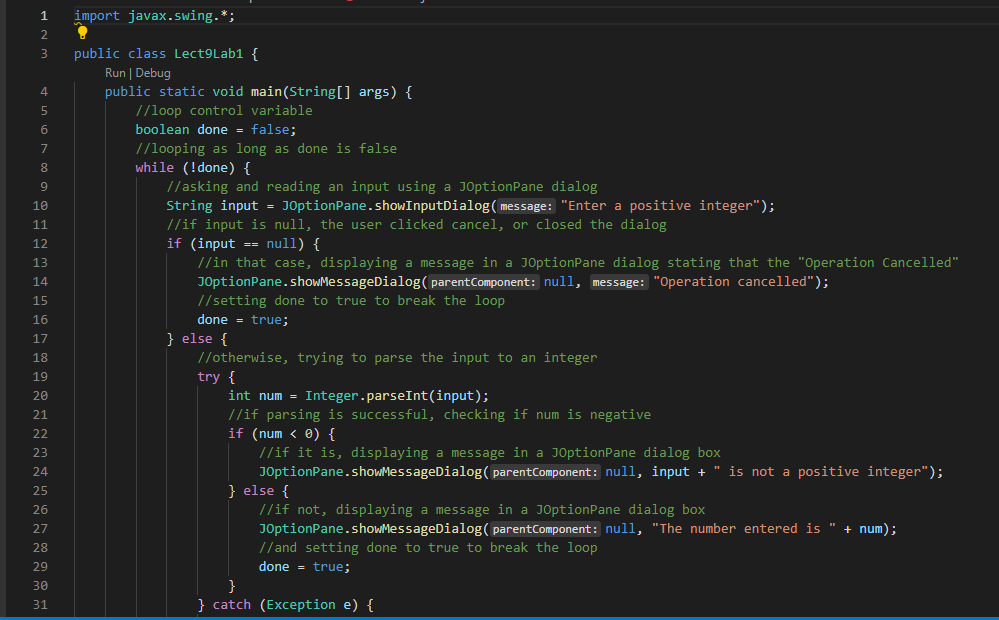The width and height of the screenshot is (999, 620).
Task: Click the yellow lightbulb quick fix icon
Action: point(81,33)
